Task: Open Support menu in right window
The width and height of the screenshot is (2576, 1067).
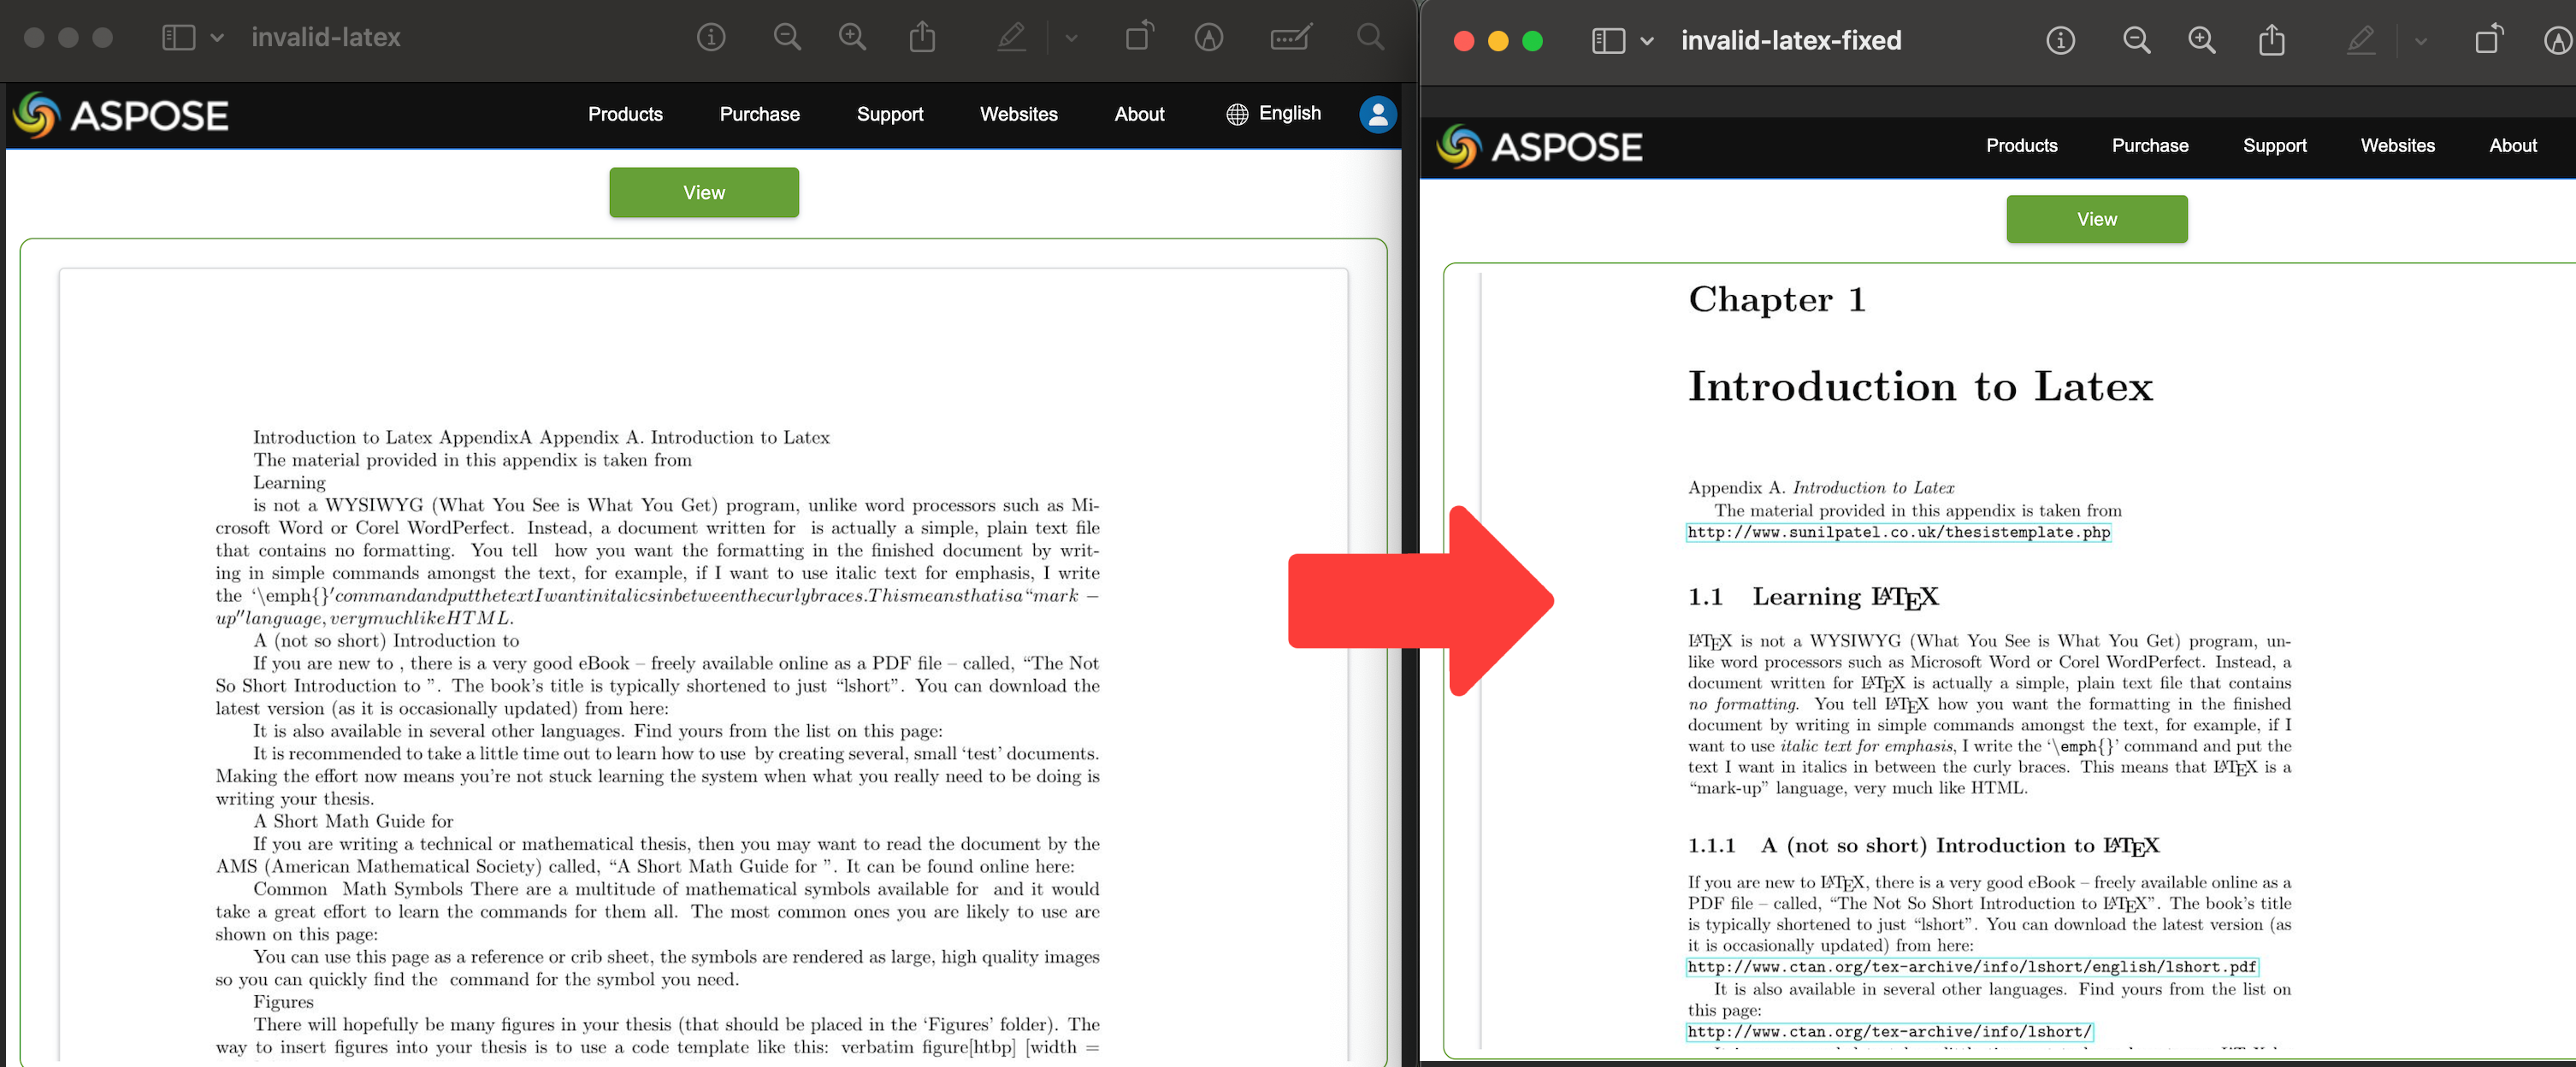Action: 2274,145
